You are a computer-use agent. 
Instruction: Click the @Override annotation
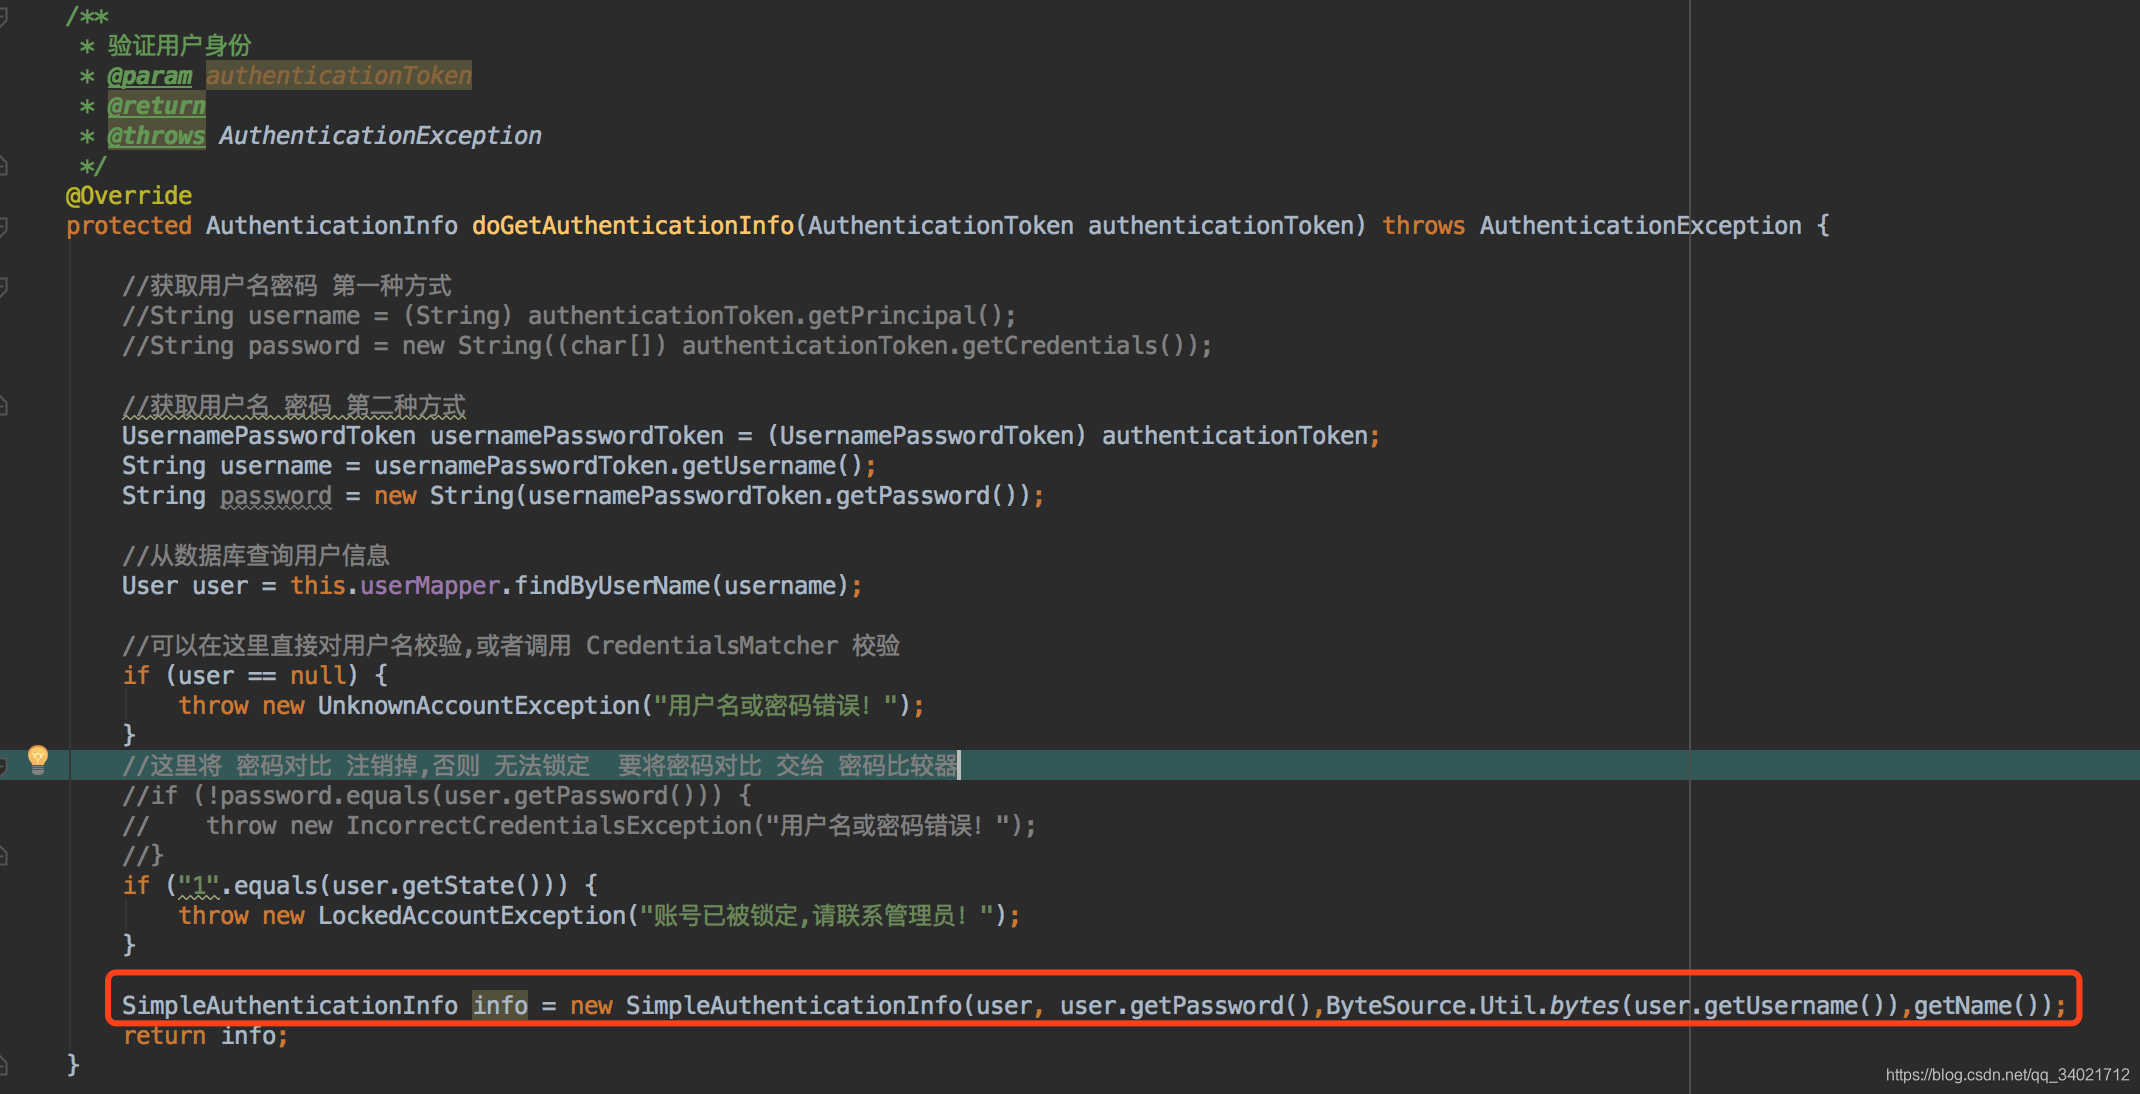pyautogui.click(x=129, y=196)
